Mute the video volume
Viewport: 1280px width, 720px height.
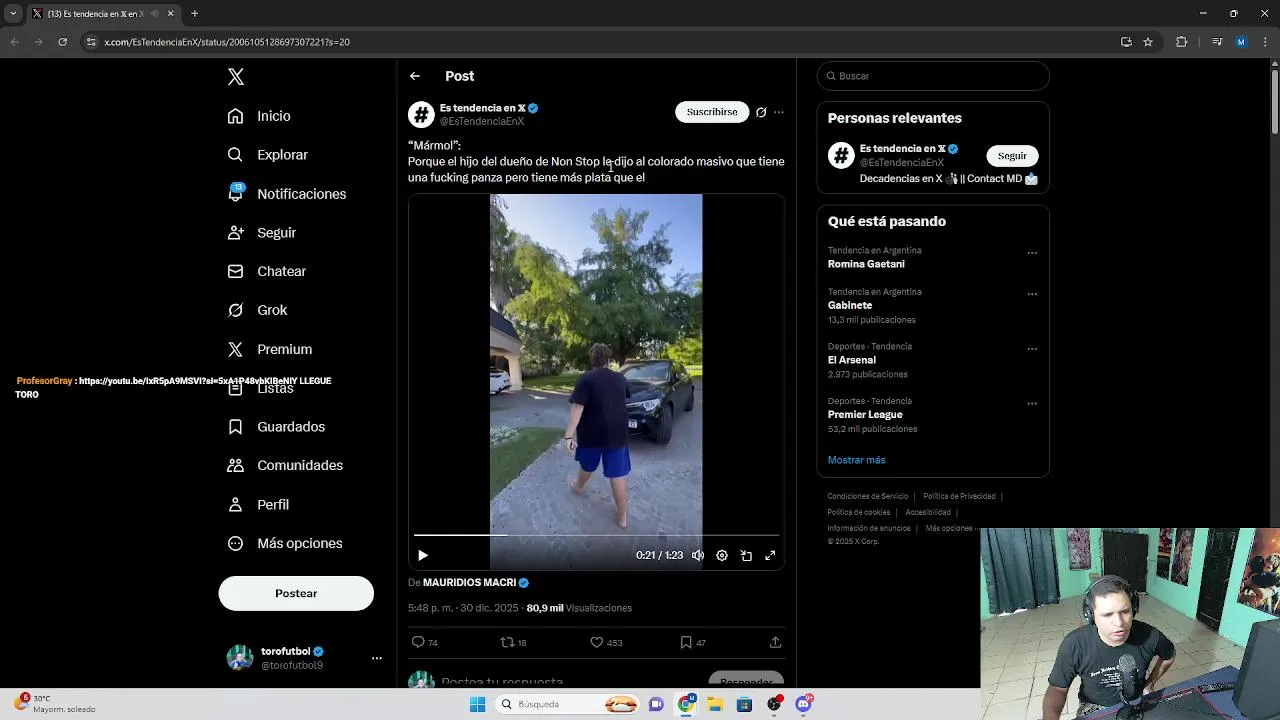pos(698,555)
